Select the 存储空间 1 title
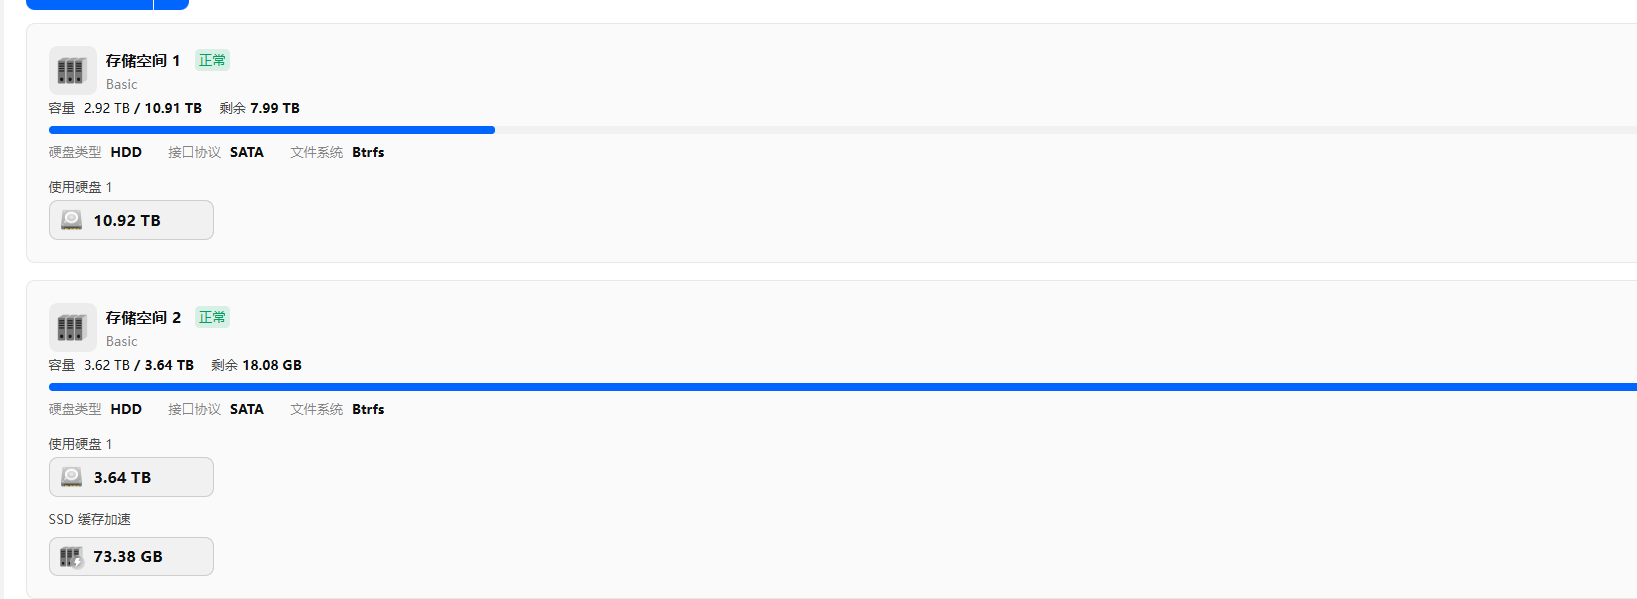 [143, 61]
